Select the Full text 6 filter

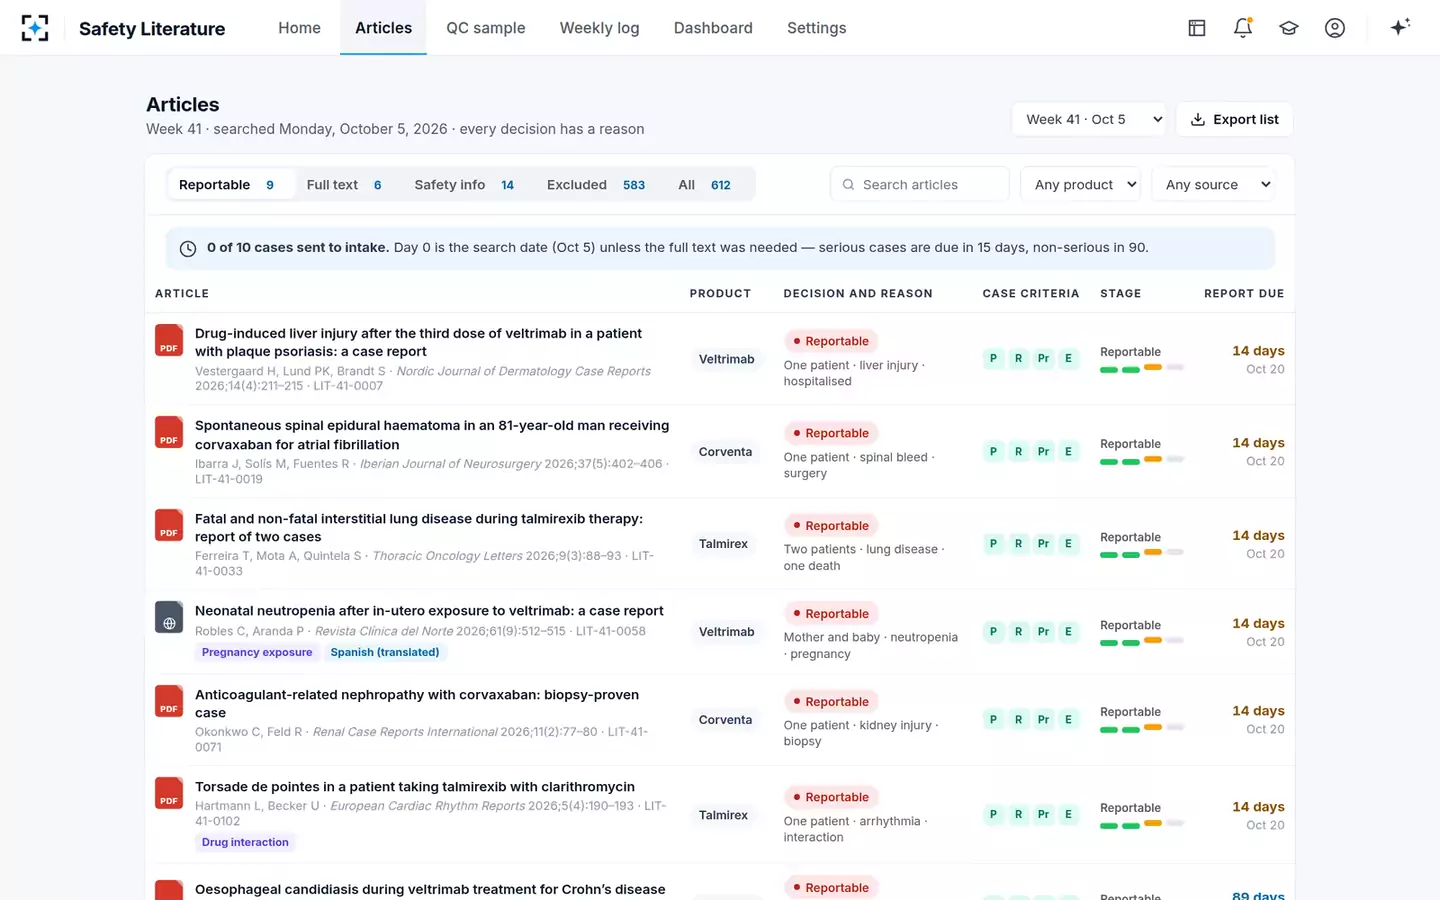[344, 184]
